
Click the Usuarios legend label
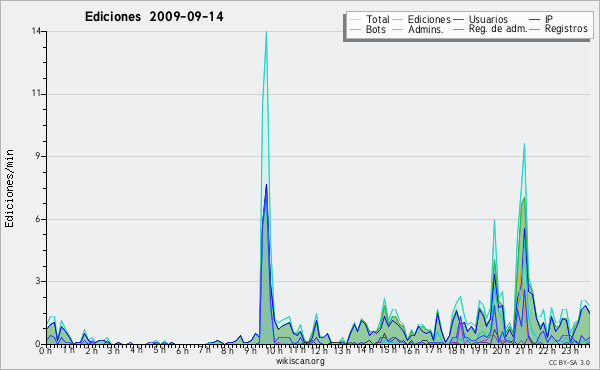pos(488,19)
